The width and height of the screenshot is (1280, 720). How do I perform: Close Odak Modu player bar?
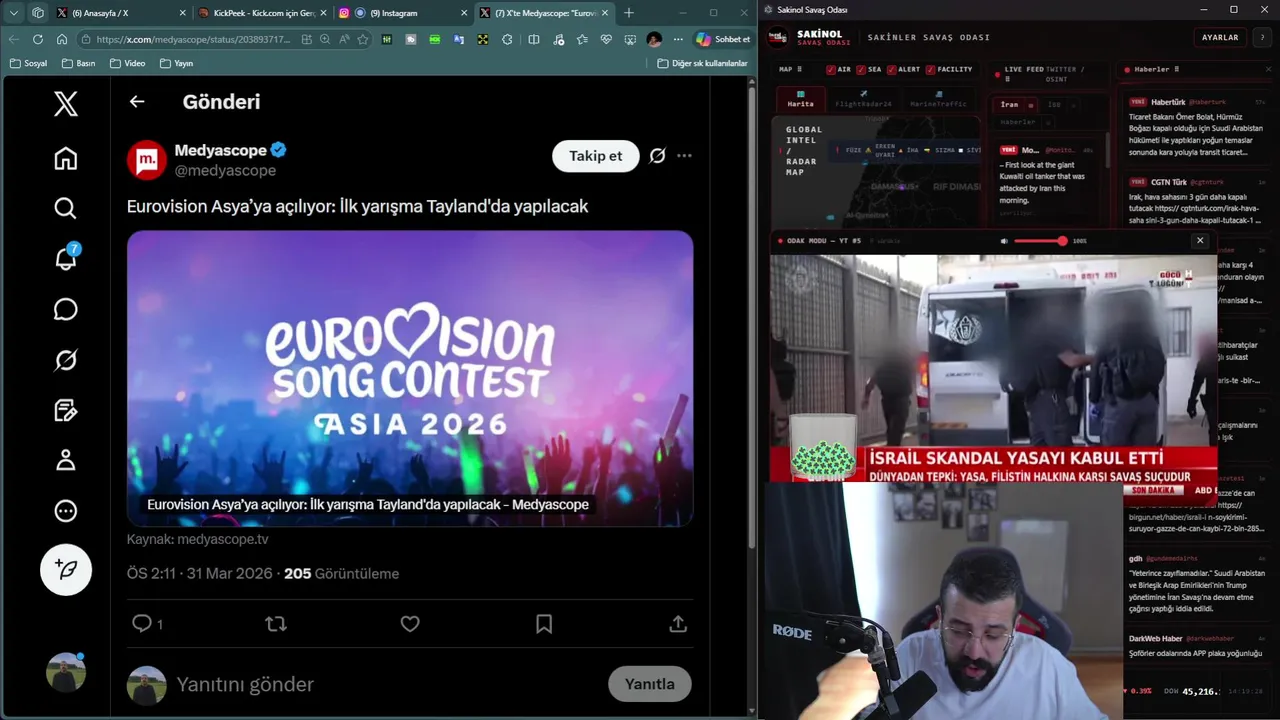coord(1200,240)
